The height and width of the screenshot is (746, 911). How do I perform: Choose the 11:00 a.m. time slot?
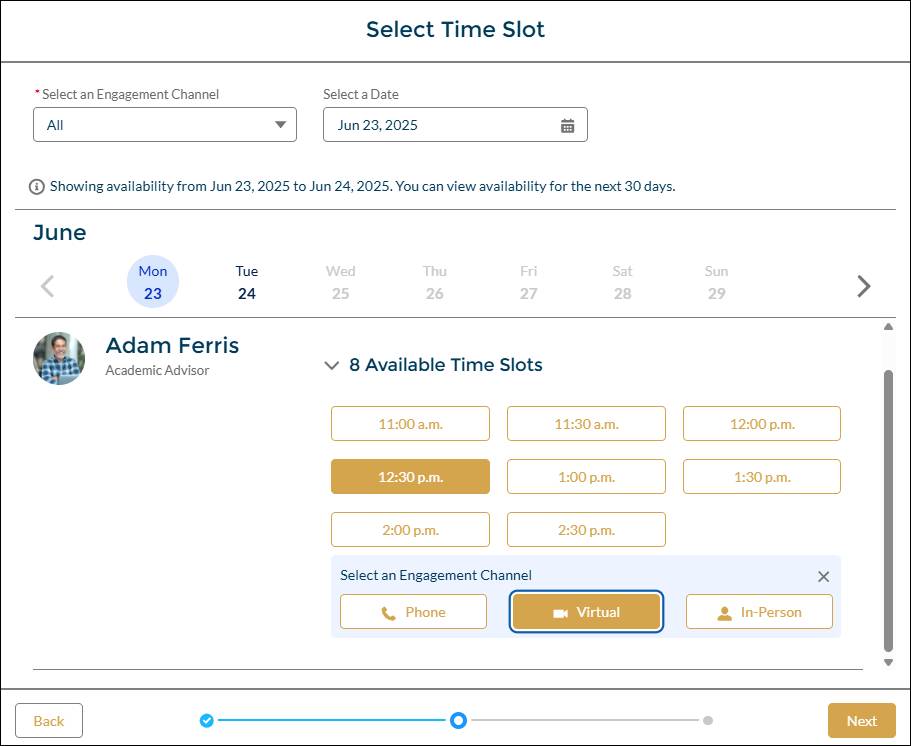pyautogui.click(x=410, y=424)
